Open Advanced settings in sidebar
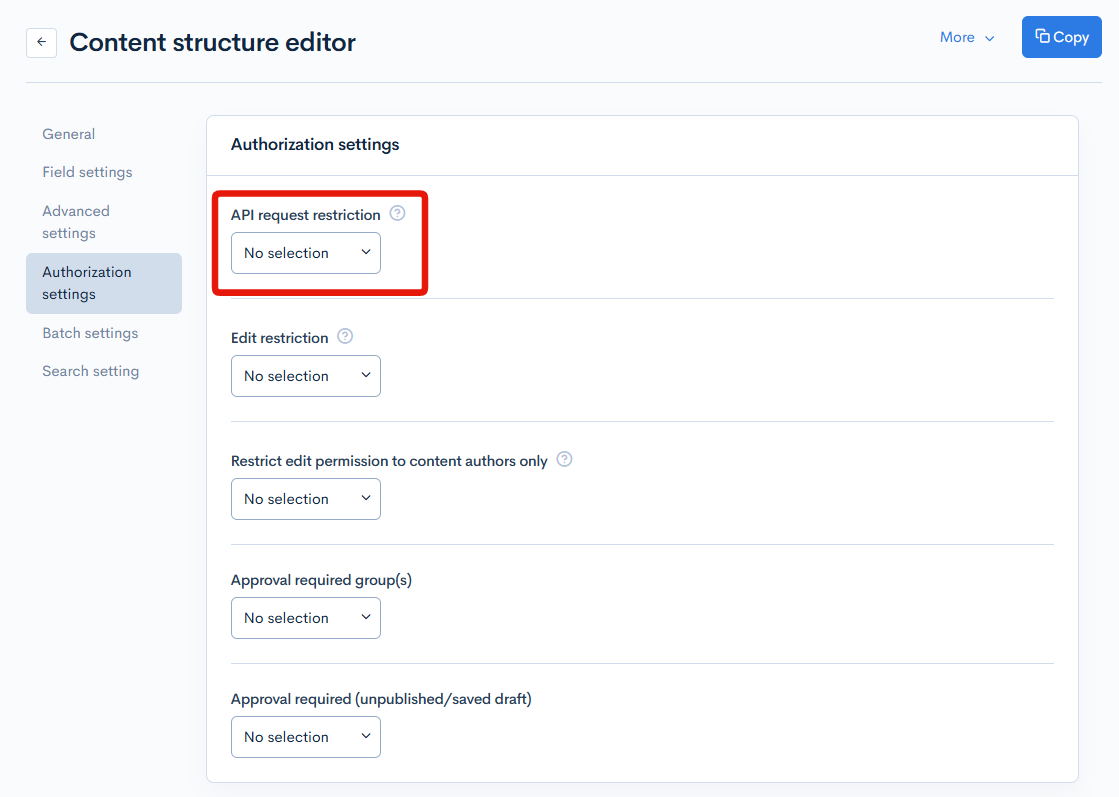Viewport: 1119px width, 797px height. pos(76,222)
